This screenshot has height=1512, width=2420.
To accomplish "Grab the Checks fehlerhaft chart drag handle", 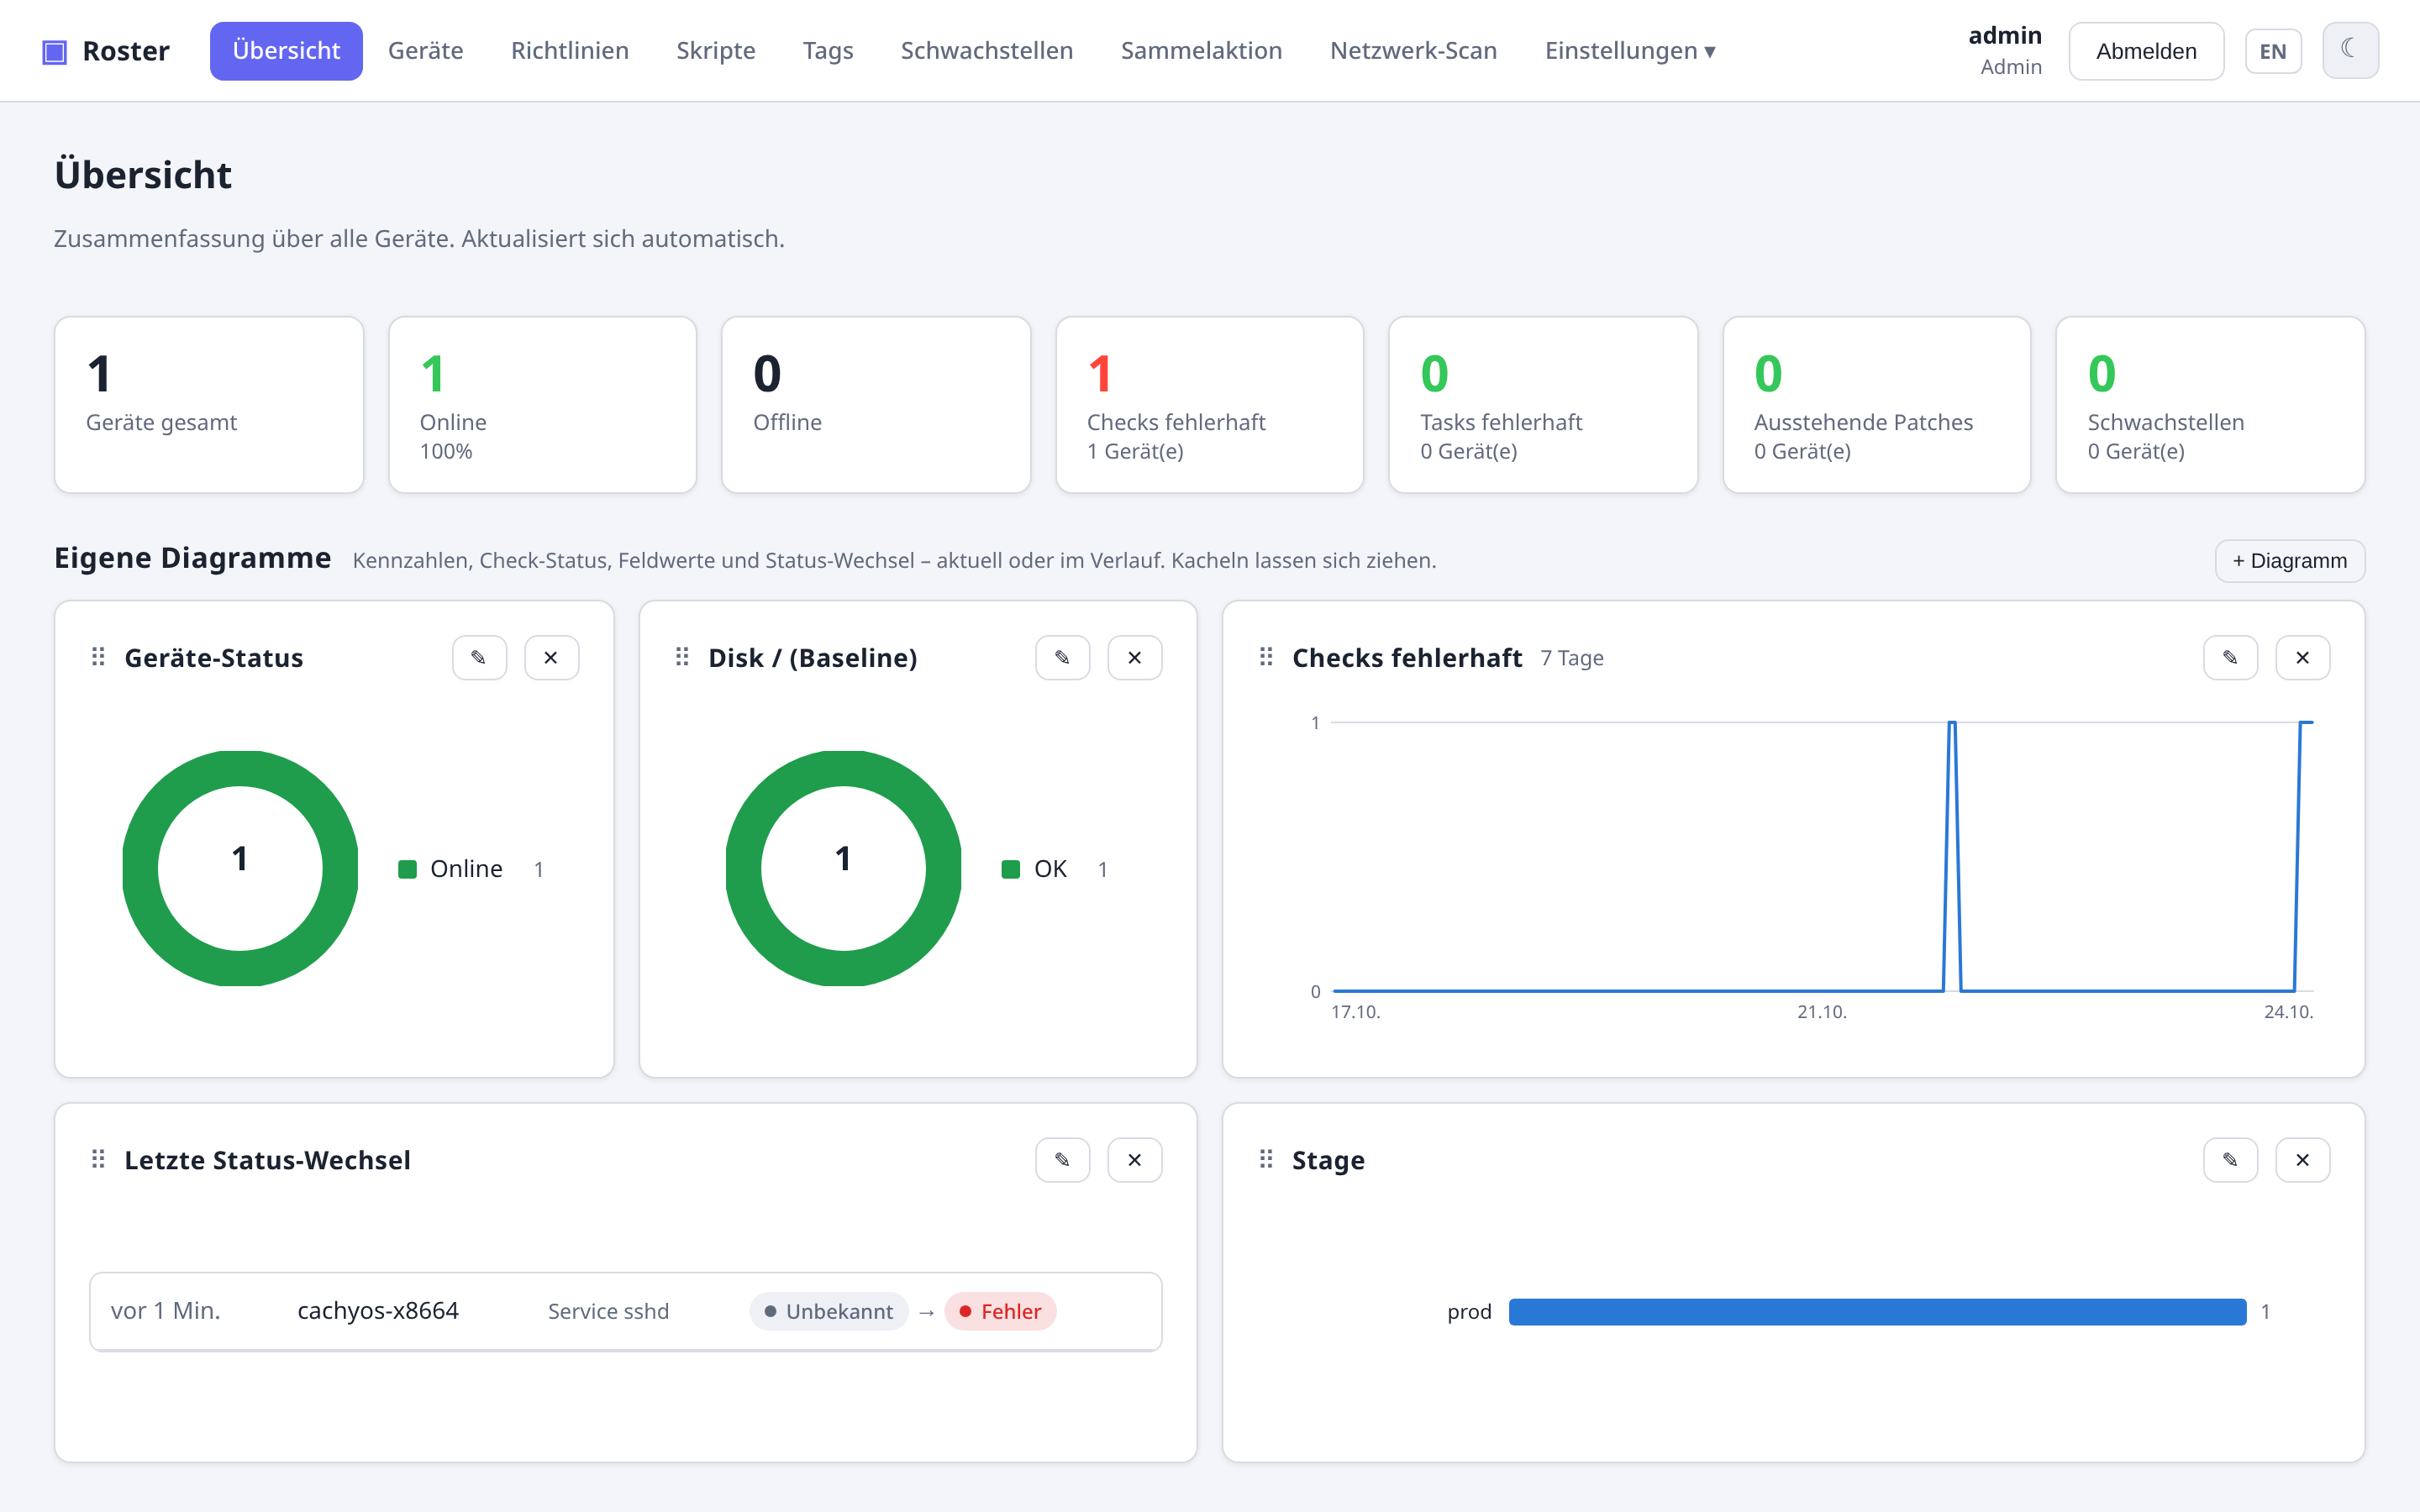I will [1266, 657].
